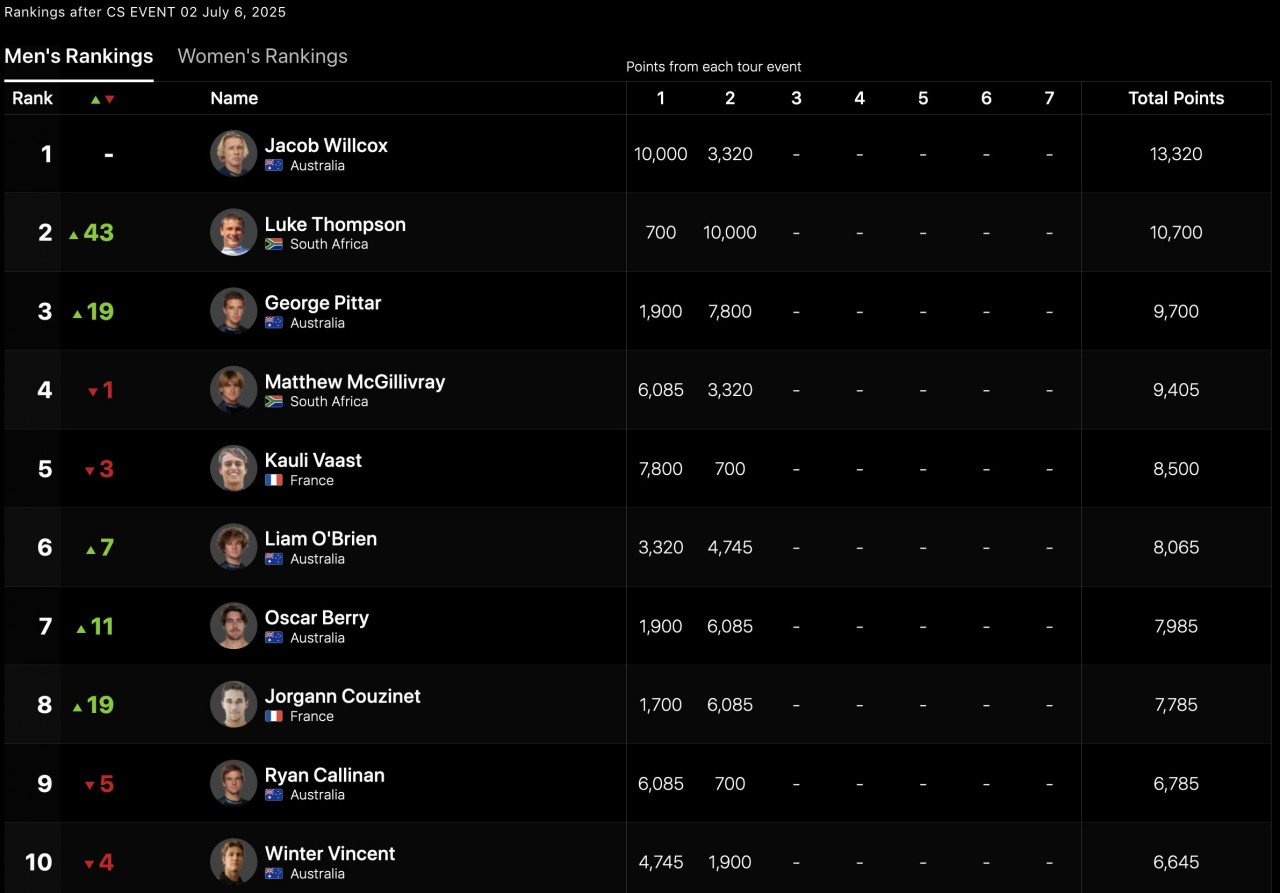Image resolution: width=1280 pixels, height=893 pixels.
Task: Click the French flag under Jorgann Couzinet
Action: click(274, 717)
